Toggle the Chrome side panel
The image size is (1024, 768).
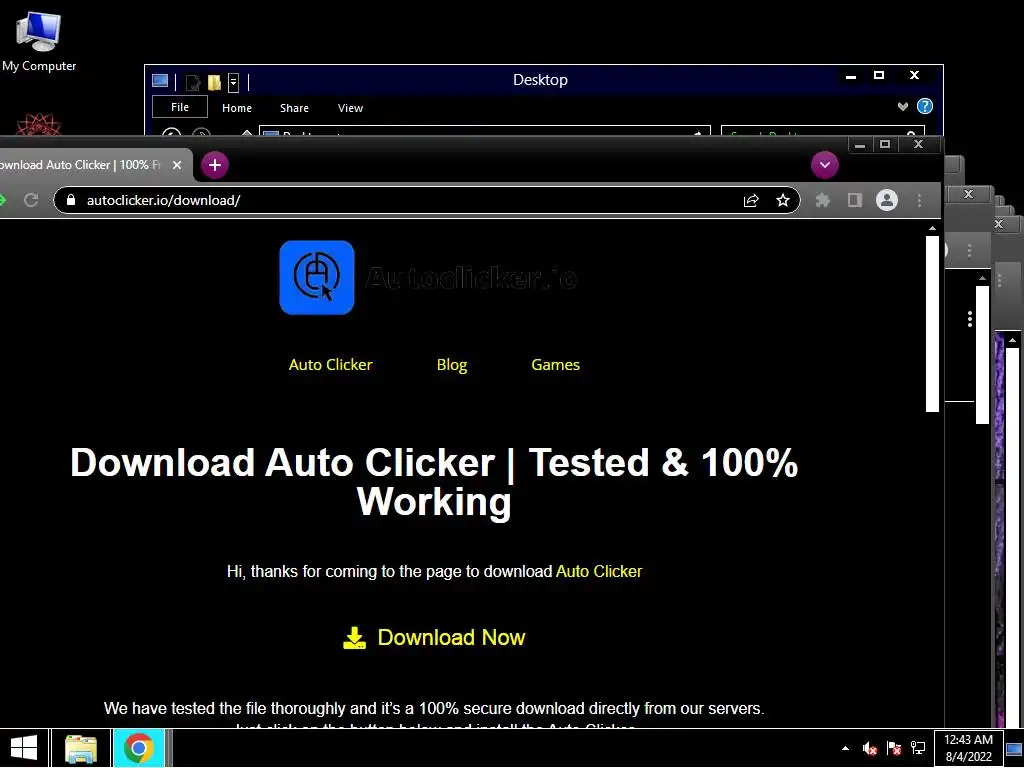855,200
